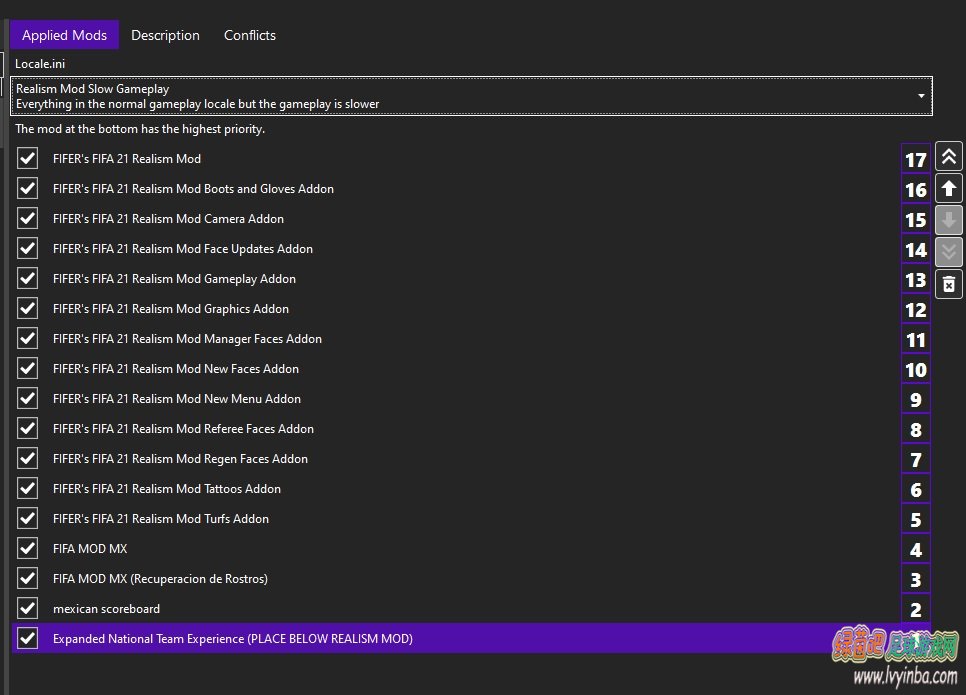
Task: Uncheck the plain FIFA MOD MX checkbox
Action: click(x=28, y=548)
